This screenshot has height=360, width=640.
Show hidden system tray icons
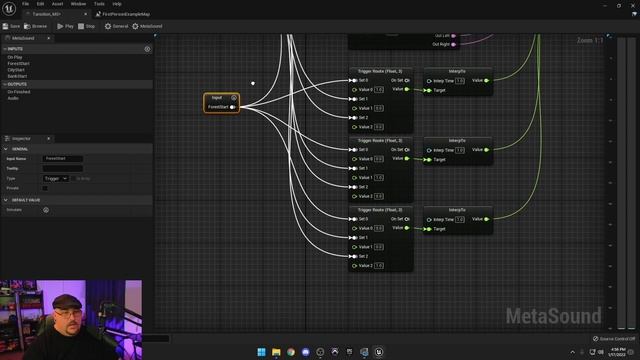click(572, 352)
